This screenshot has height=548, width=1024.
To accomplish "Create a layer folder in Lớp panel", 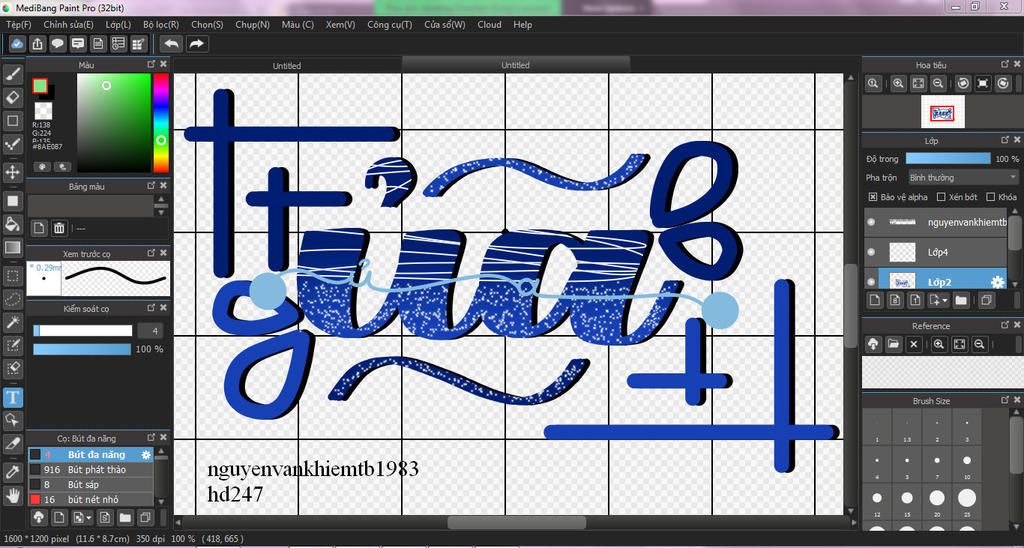I will click(x=961, y=300).
